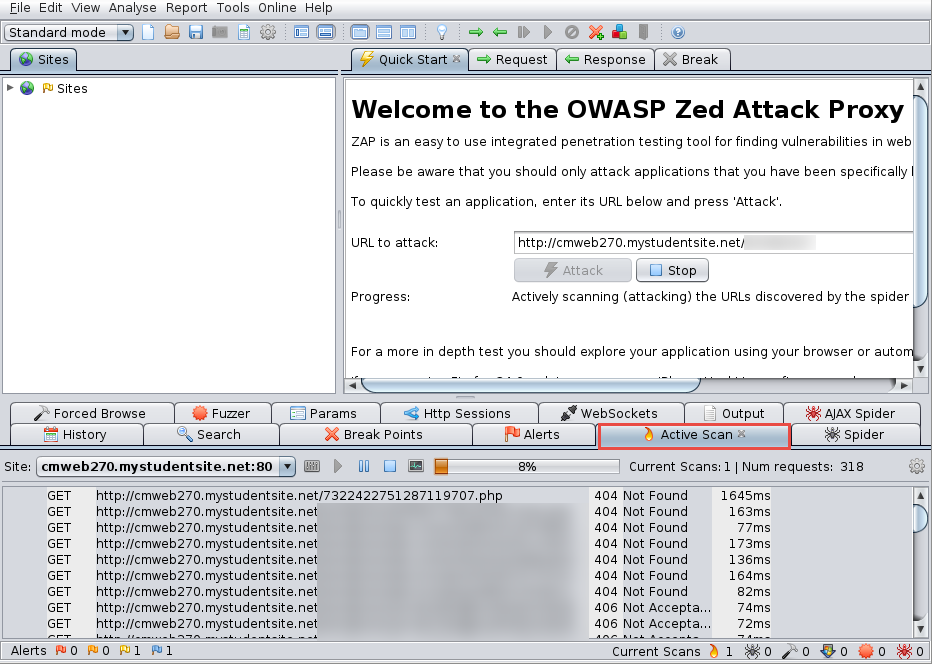Click inside the URL to attack field
This screenshot has width=932, height=664.
(713, 243)
